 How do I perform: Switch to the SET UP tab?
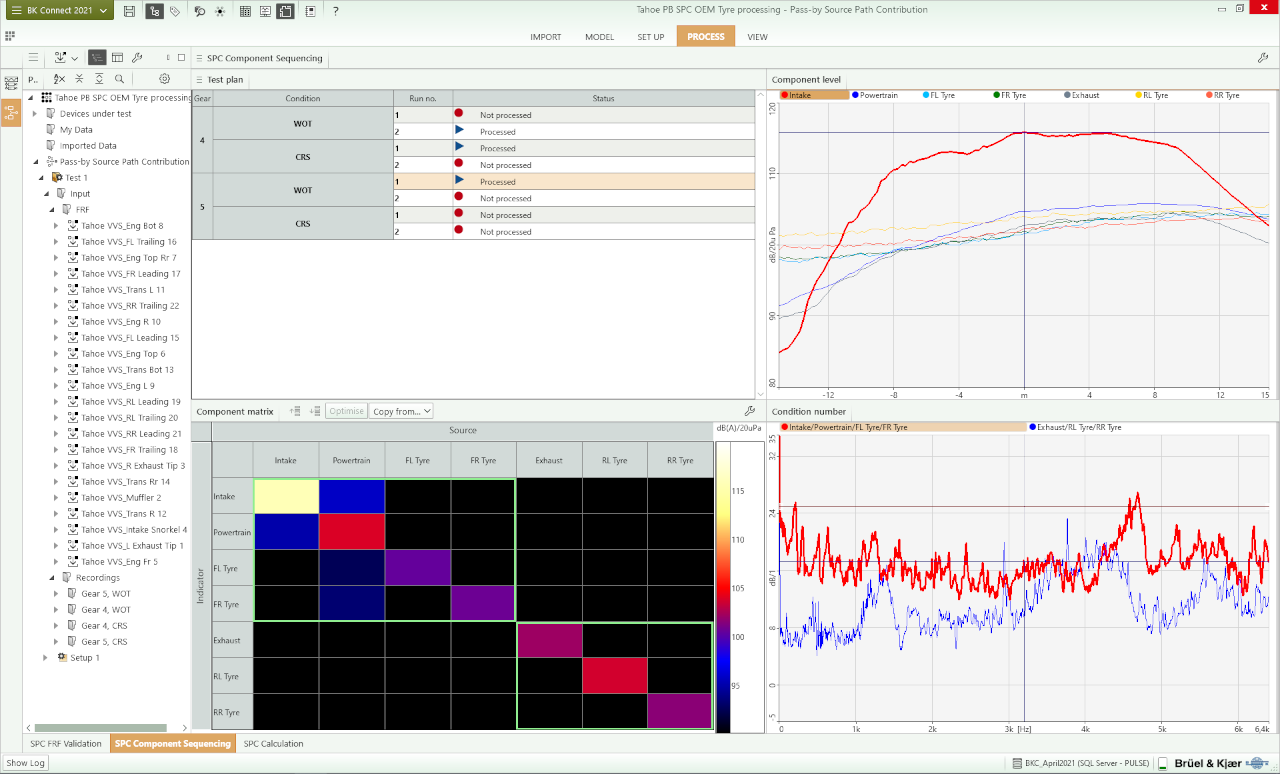coord(650,37)
